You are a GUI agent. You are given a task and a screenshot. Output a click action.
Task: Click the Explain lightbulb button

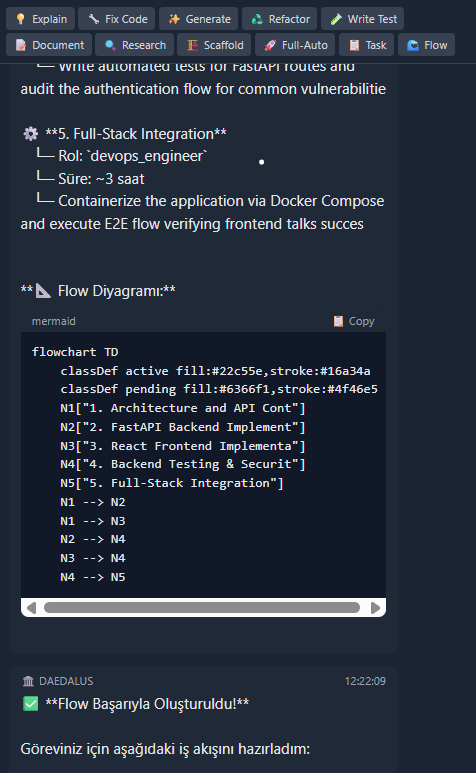point(40,19)
